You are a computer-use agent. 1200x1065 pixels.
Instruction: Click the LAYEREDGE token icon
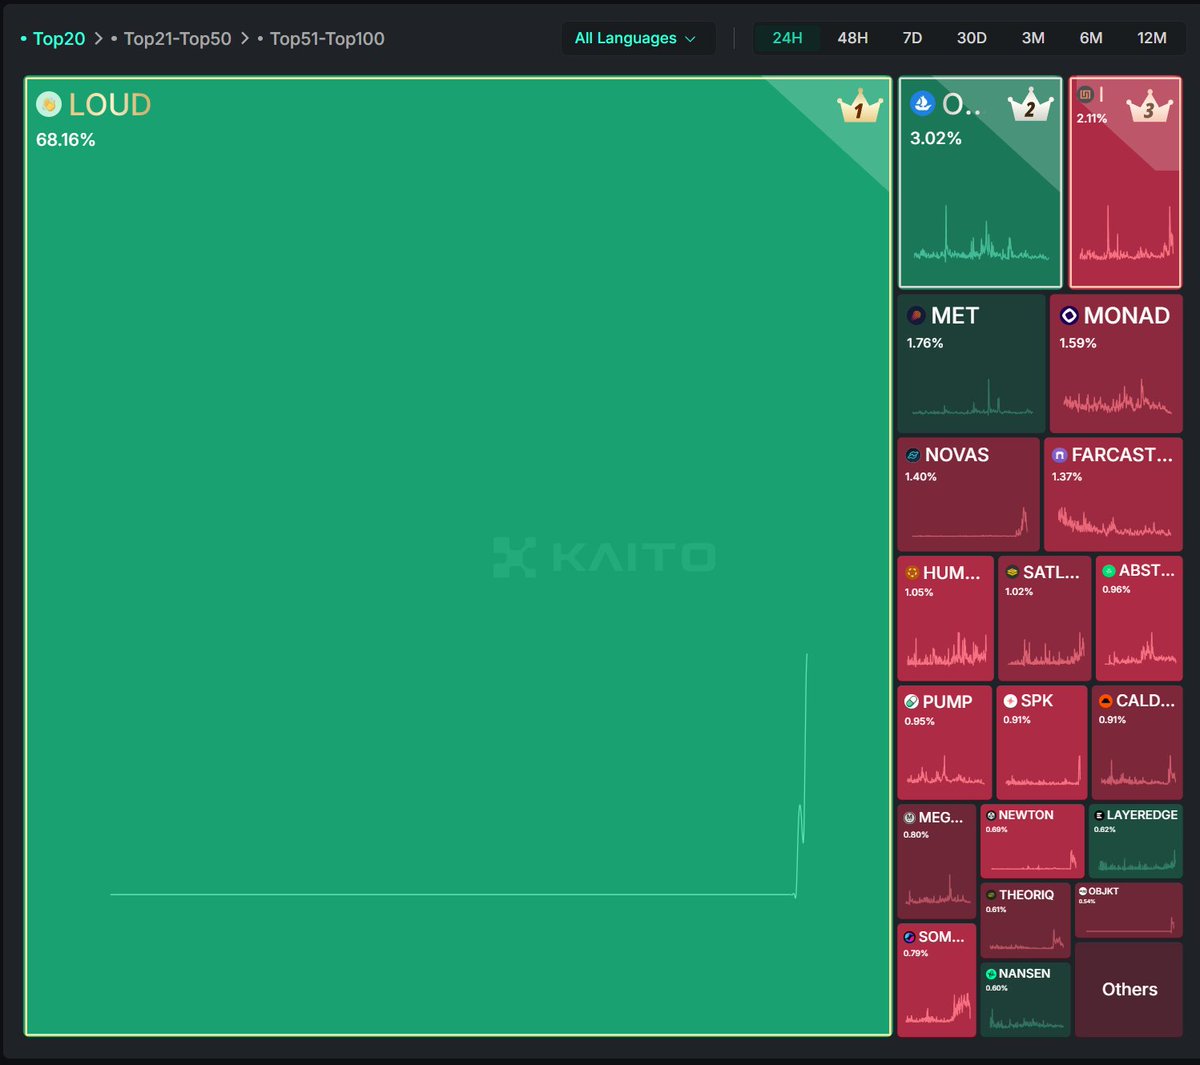click(x=1099, y=816)
